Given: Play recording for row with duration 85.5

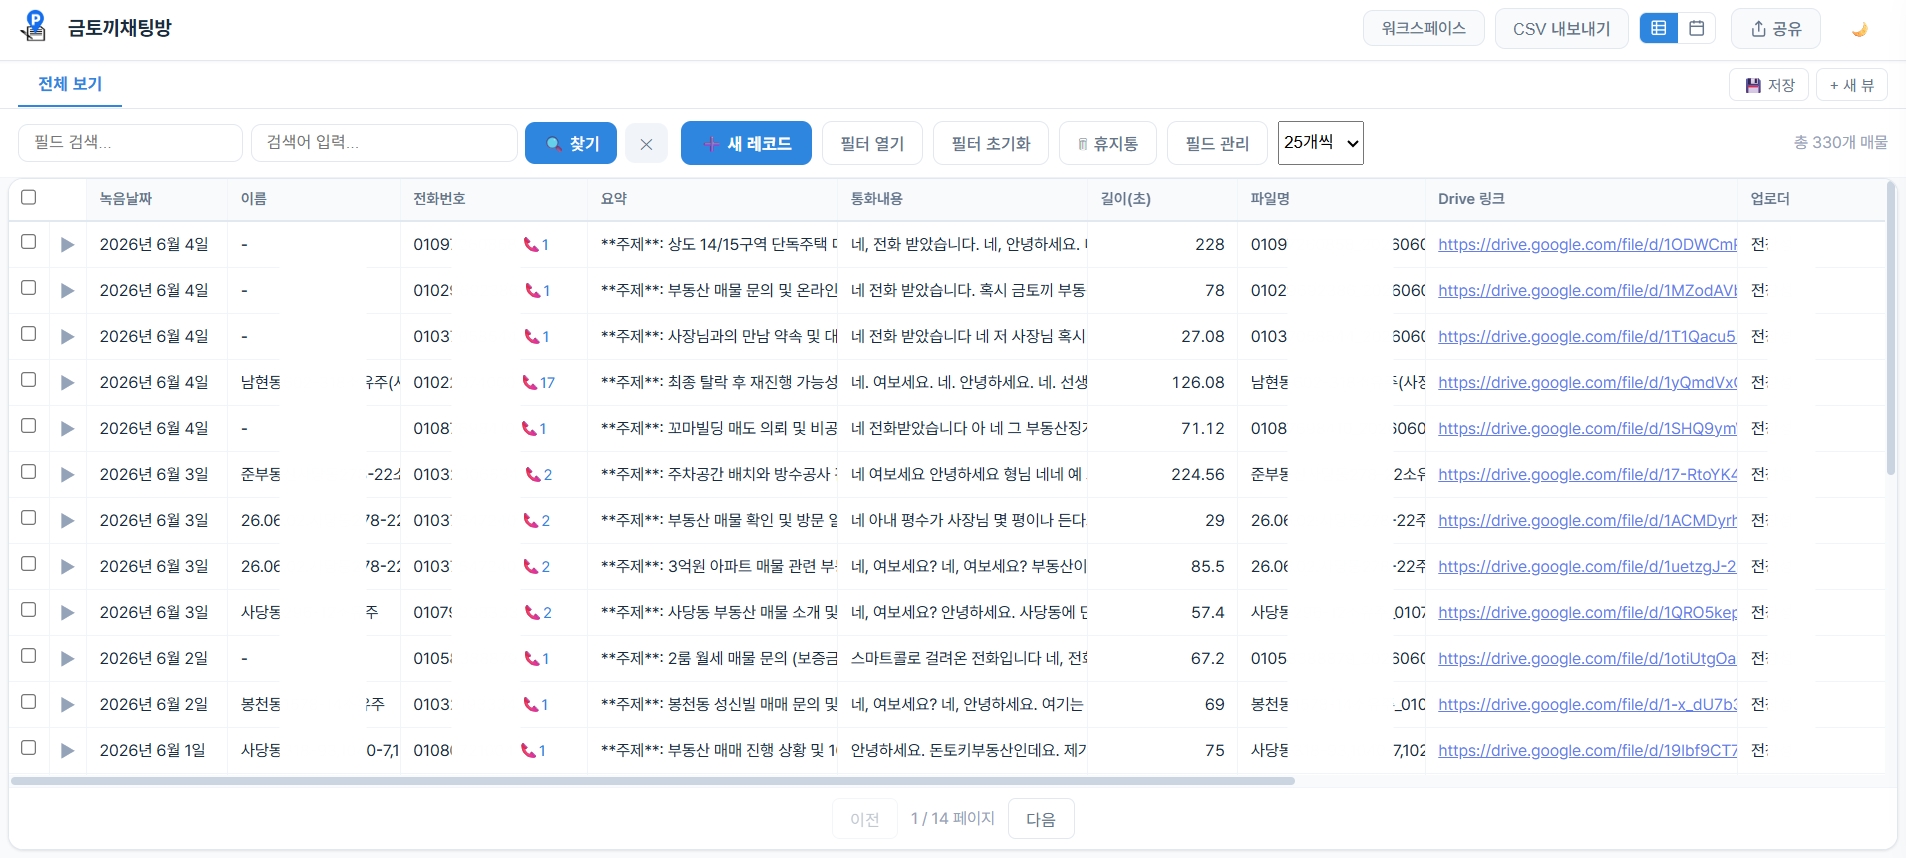Looking at the screenshot, I should click(x=67, y=567).
